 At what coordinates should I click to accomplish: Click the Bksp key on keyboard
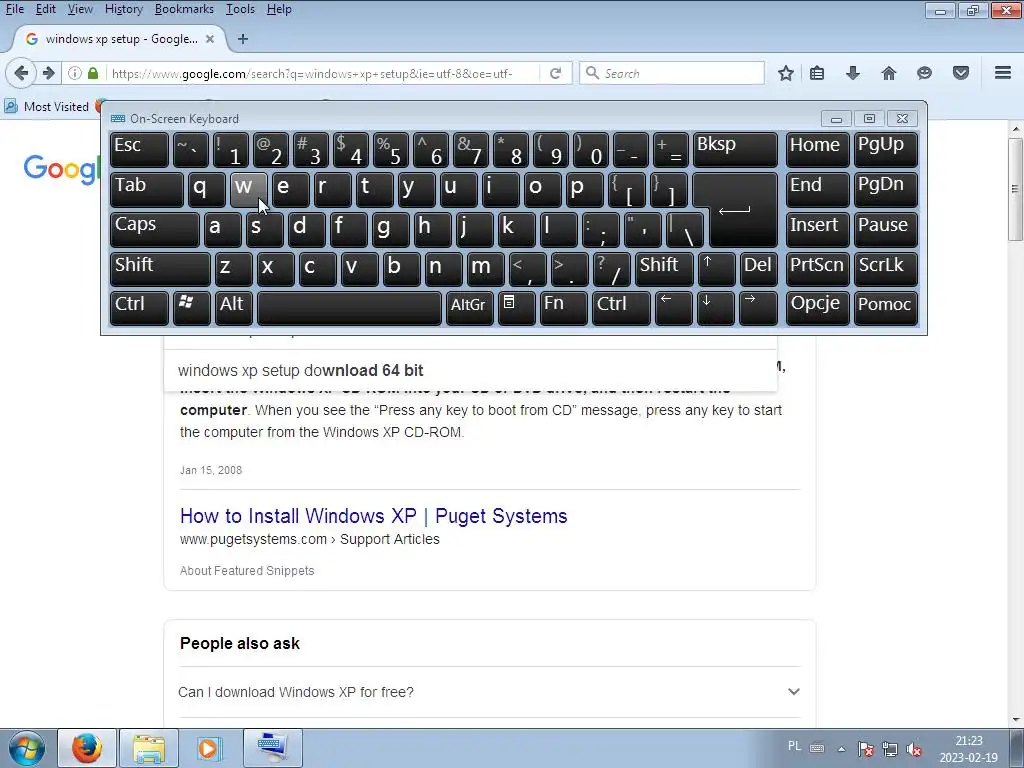(735, 150)
